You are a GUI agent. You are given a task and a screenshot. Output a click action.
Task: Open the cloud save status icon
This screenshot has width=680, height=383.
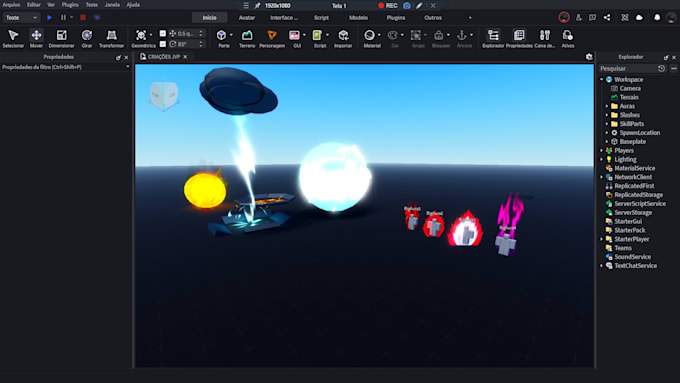pyautogui.click(x=639, y=17)
